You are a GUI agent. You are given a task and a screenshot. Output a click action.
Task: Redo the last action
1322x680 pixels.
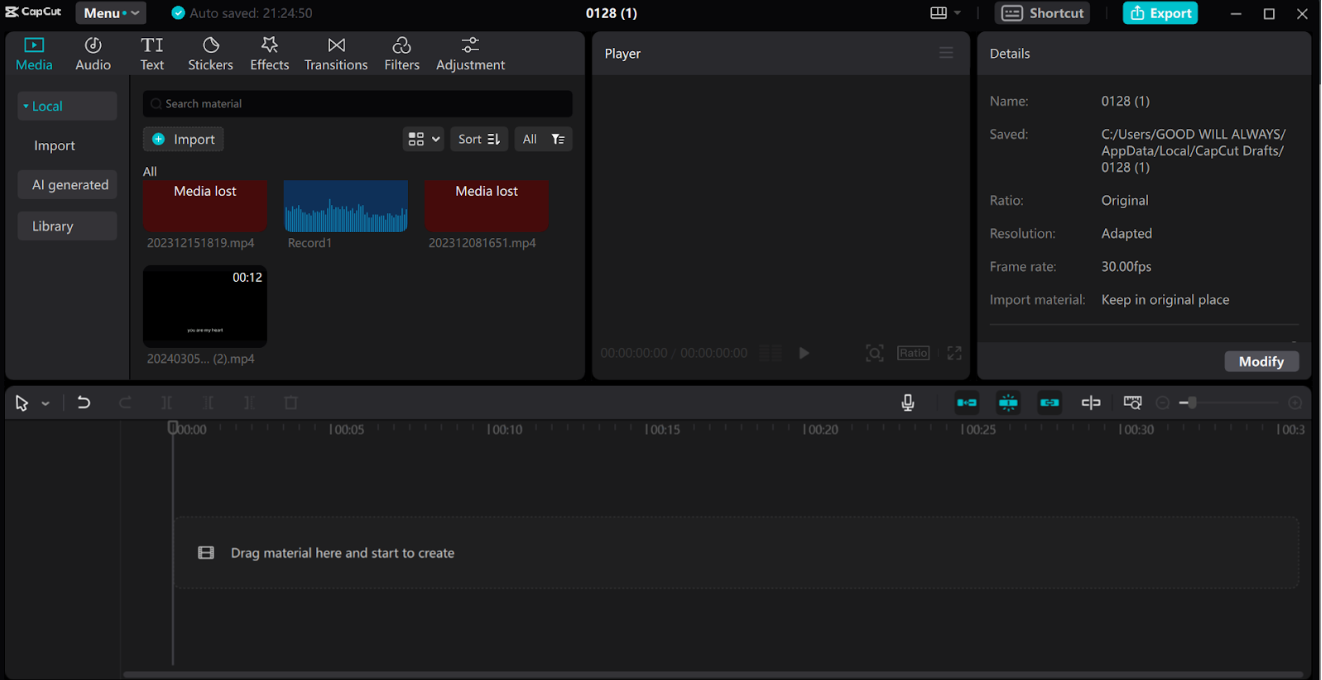[x=125, y=403]
